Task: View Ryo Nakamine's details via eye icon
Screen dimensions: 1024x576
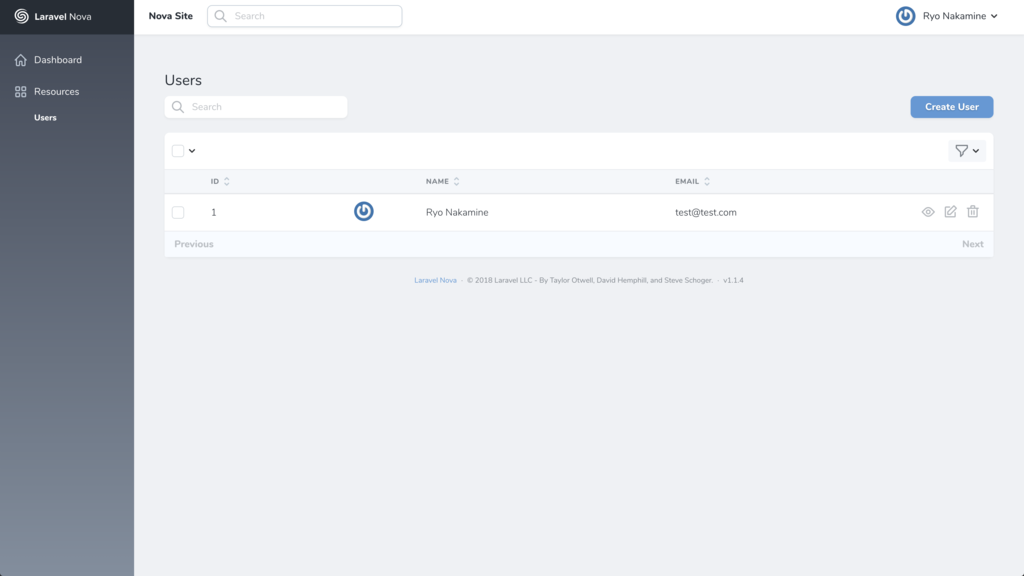Action: tap(928, 211)
